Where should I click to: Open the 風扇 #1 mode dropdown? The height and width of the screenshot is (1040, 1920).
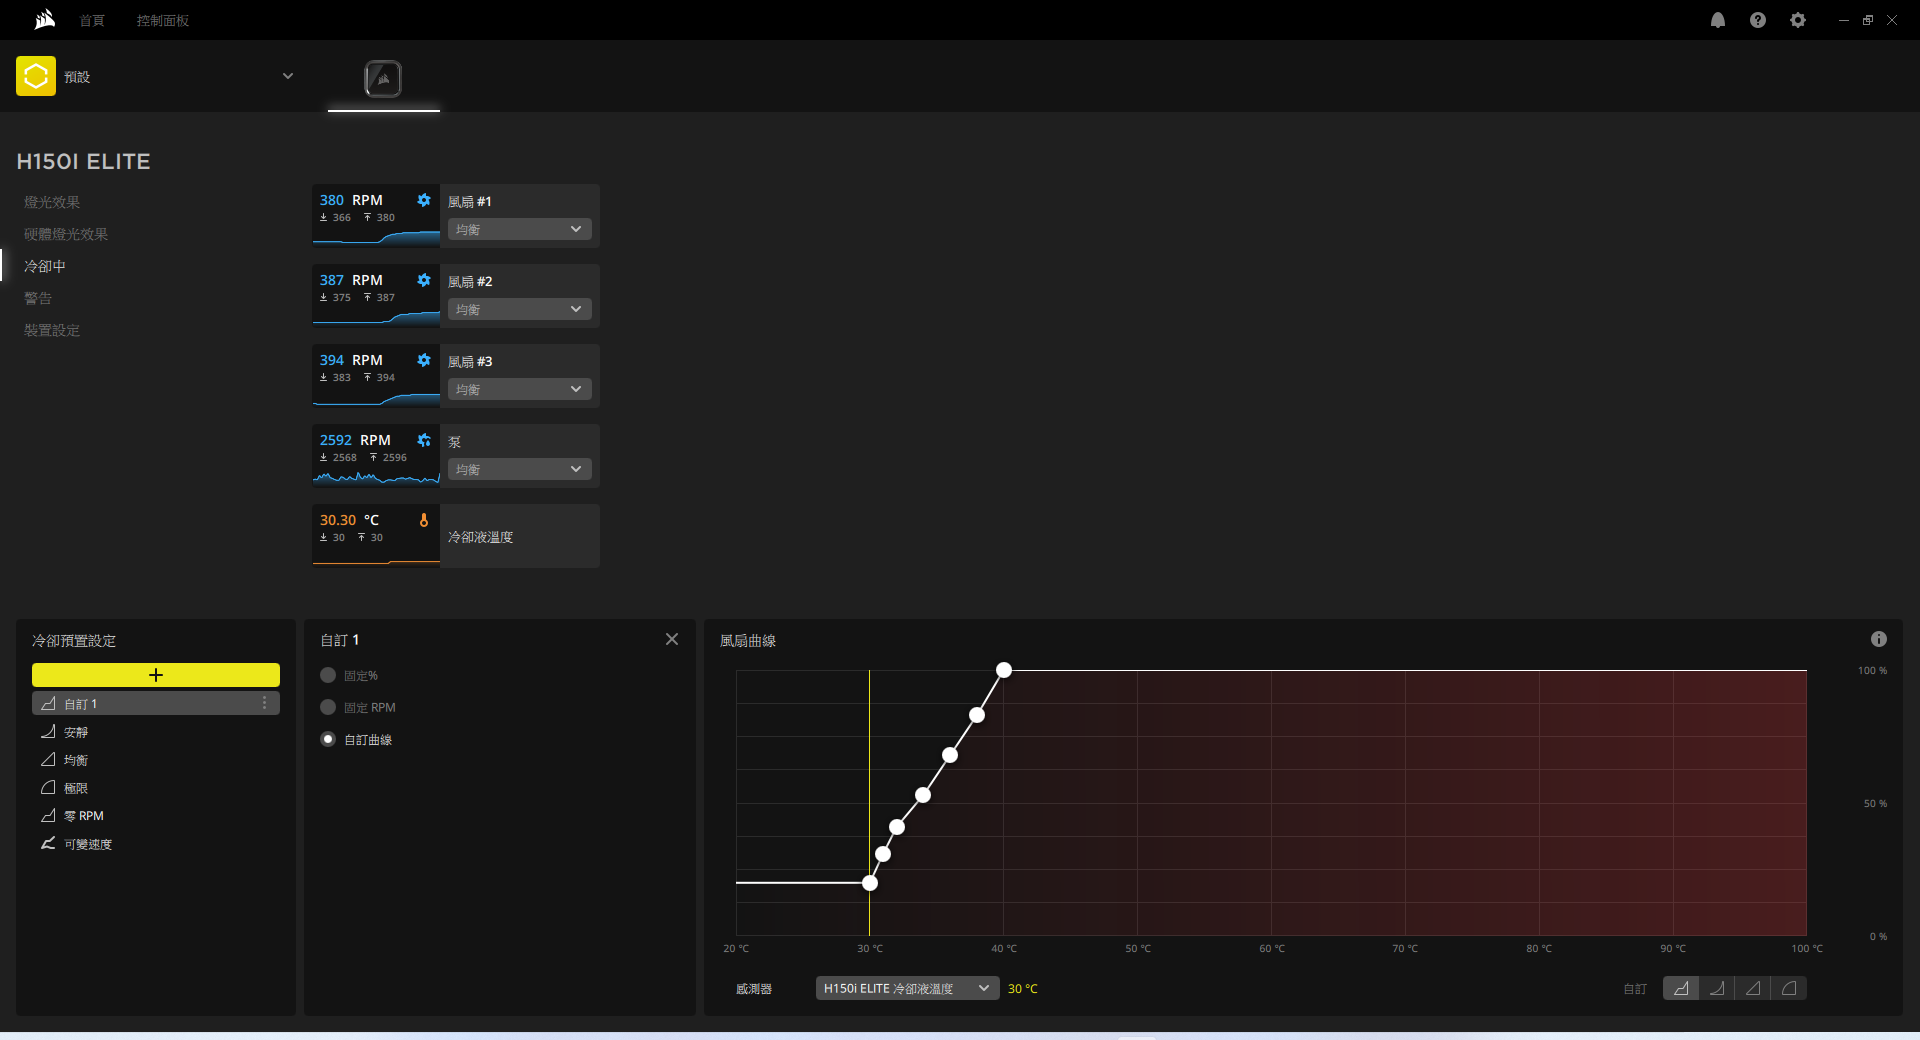tap(519, 229)
